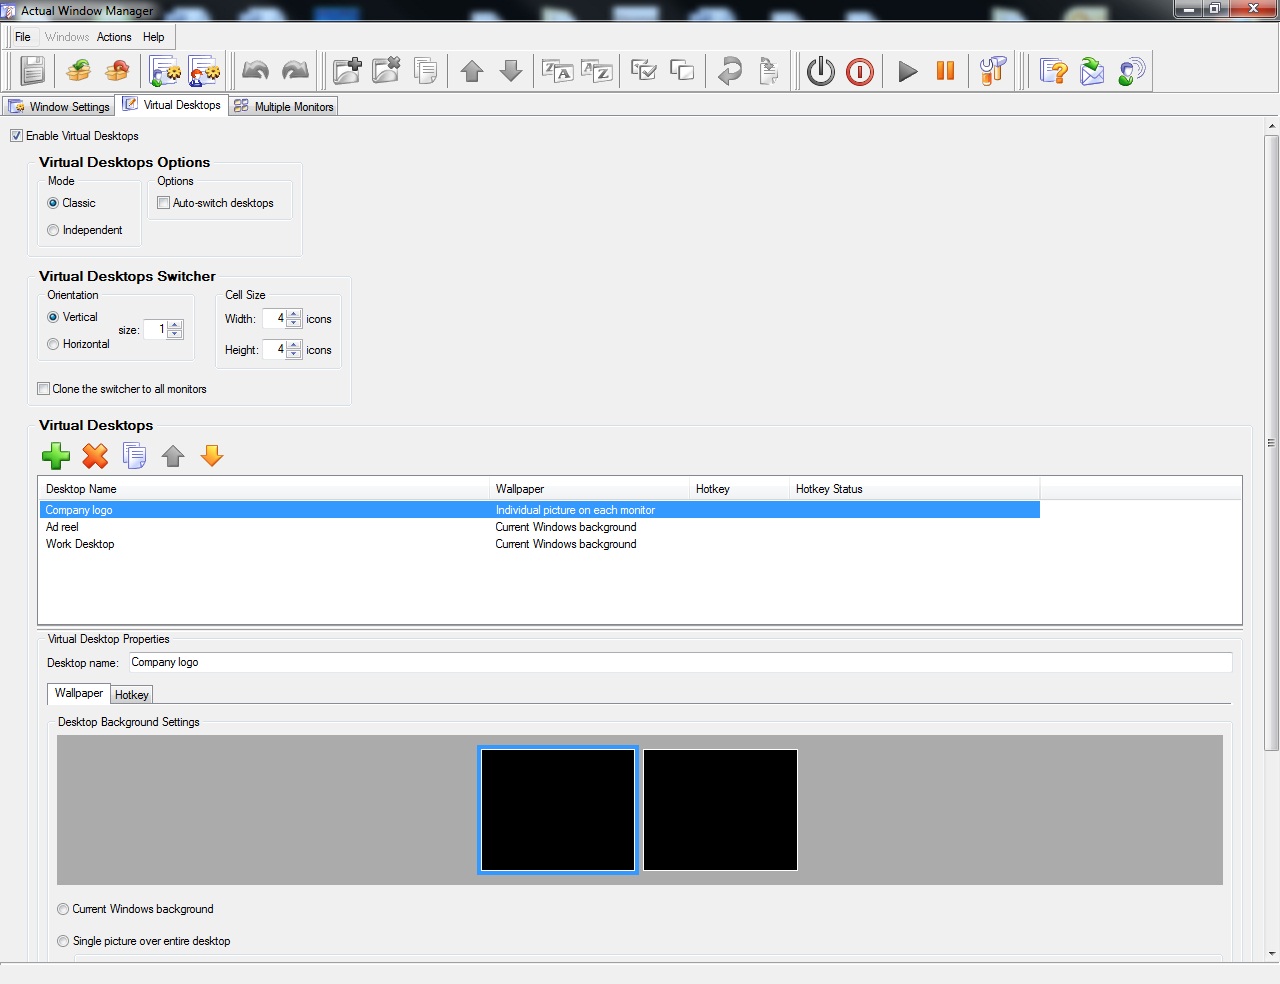1280x984 pixels.
Task: Click the cell Width spinner
Action: [294, 318]
